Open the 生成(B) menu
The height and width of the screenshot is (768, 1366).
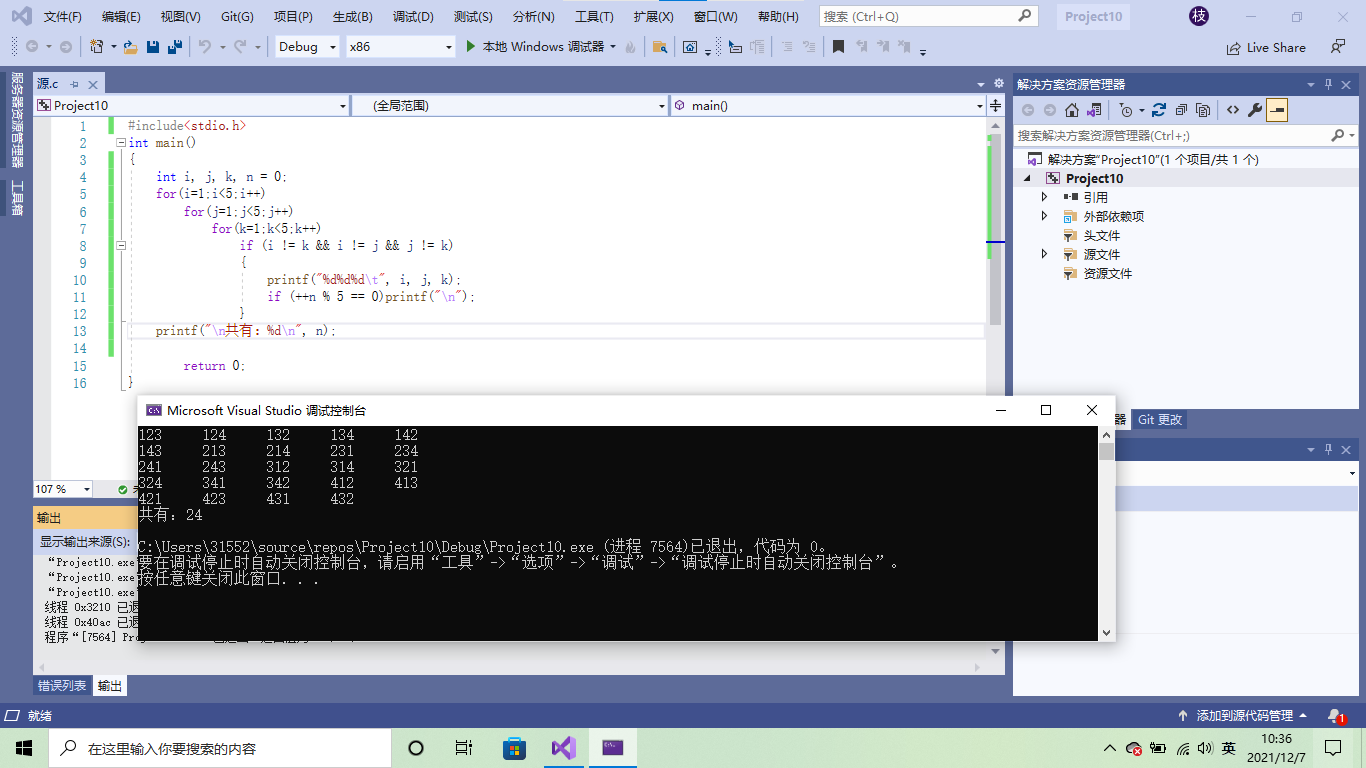point(352,16)
